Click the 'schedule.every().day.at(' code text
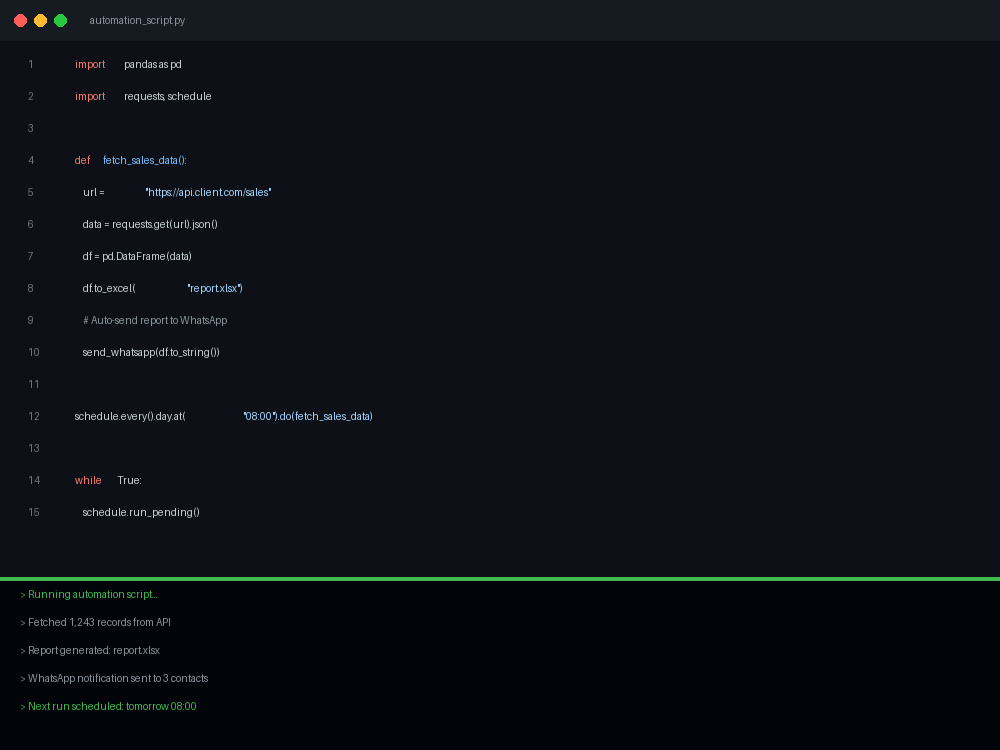Viewport: 1000px width, 750px height. pyautogui.click(x=130, y=416)
